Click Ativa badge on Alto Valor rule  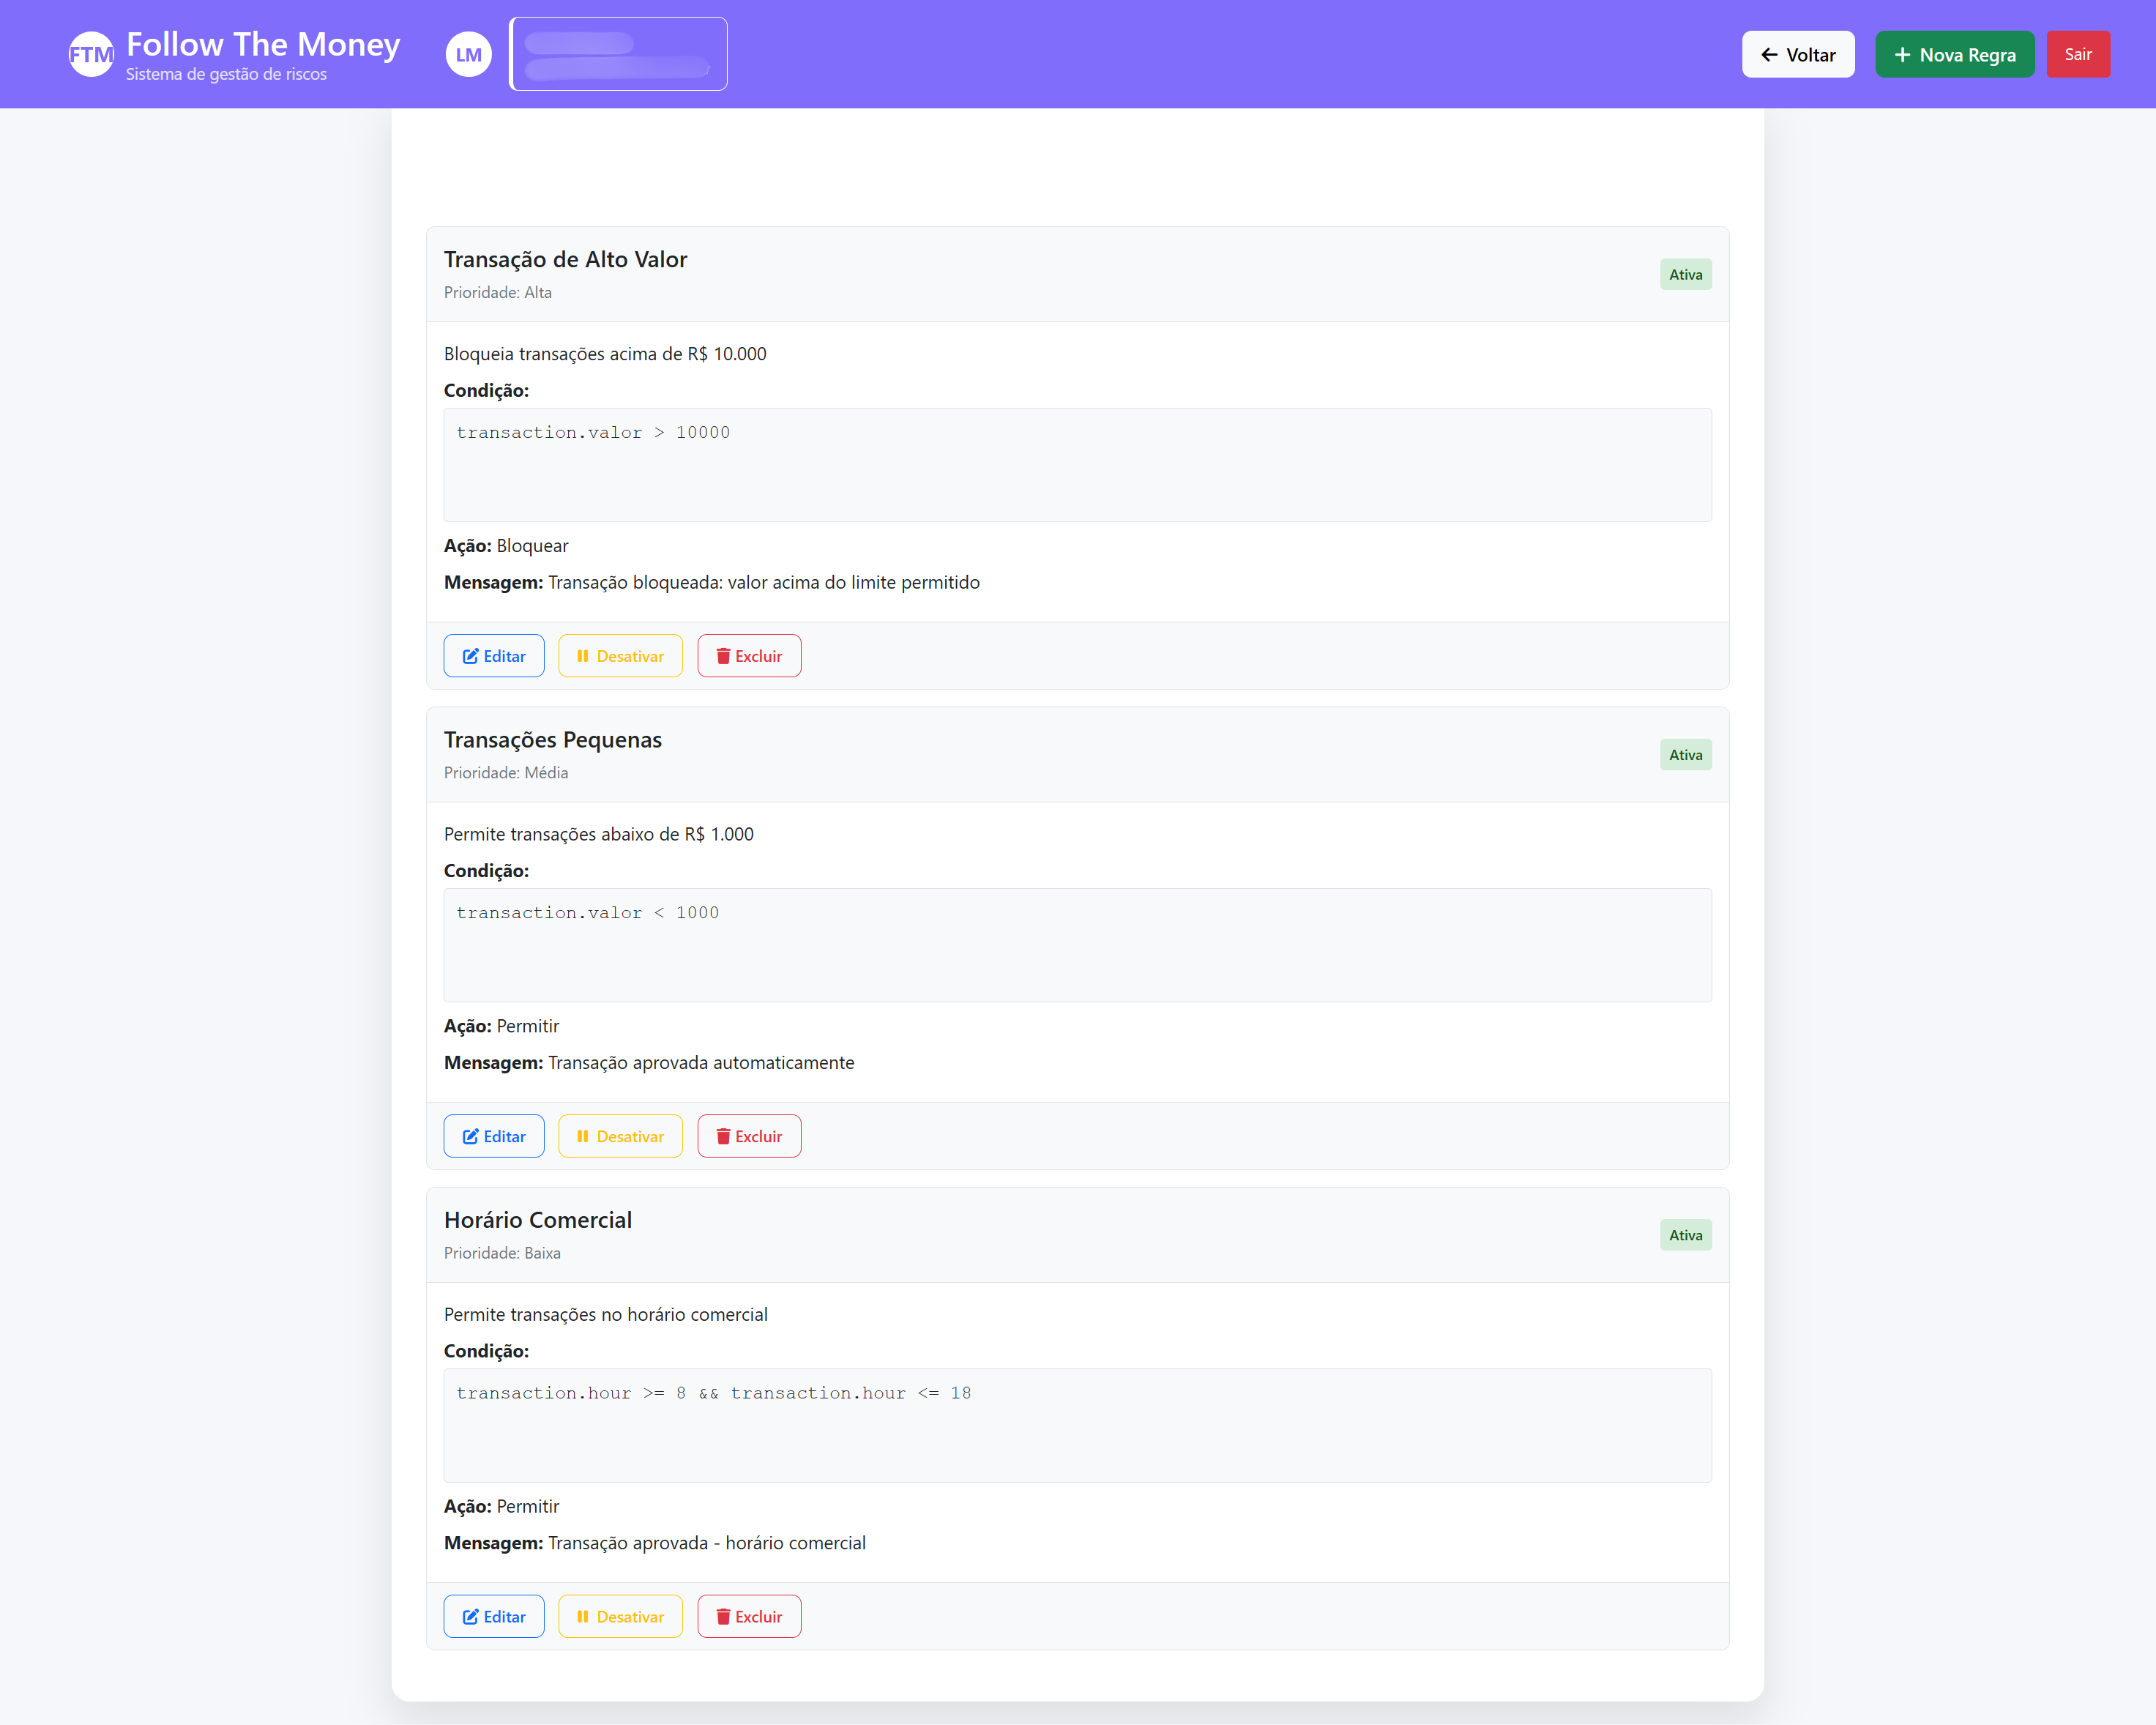click(1685, 275)
